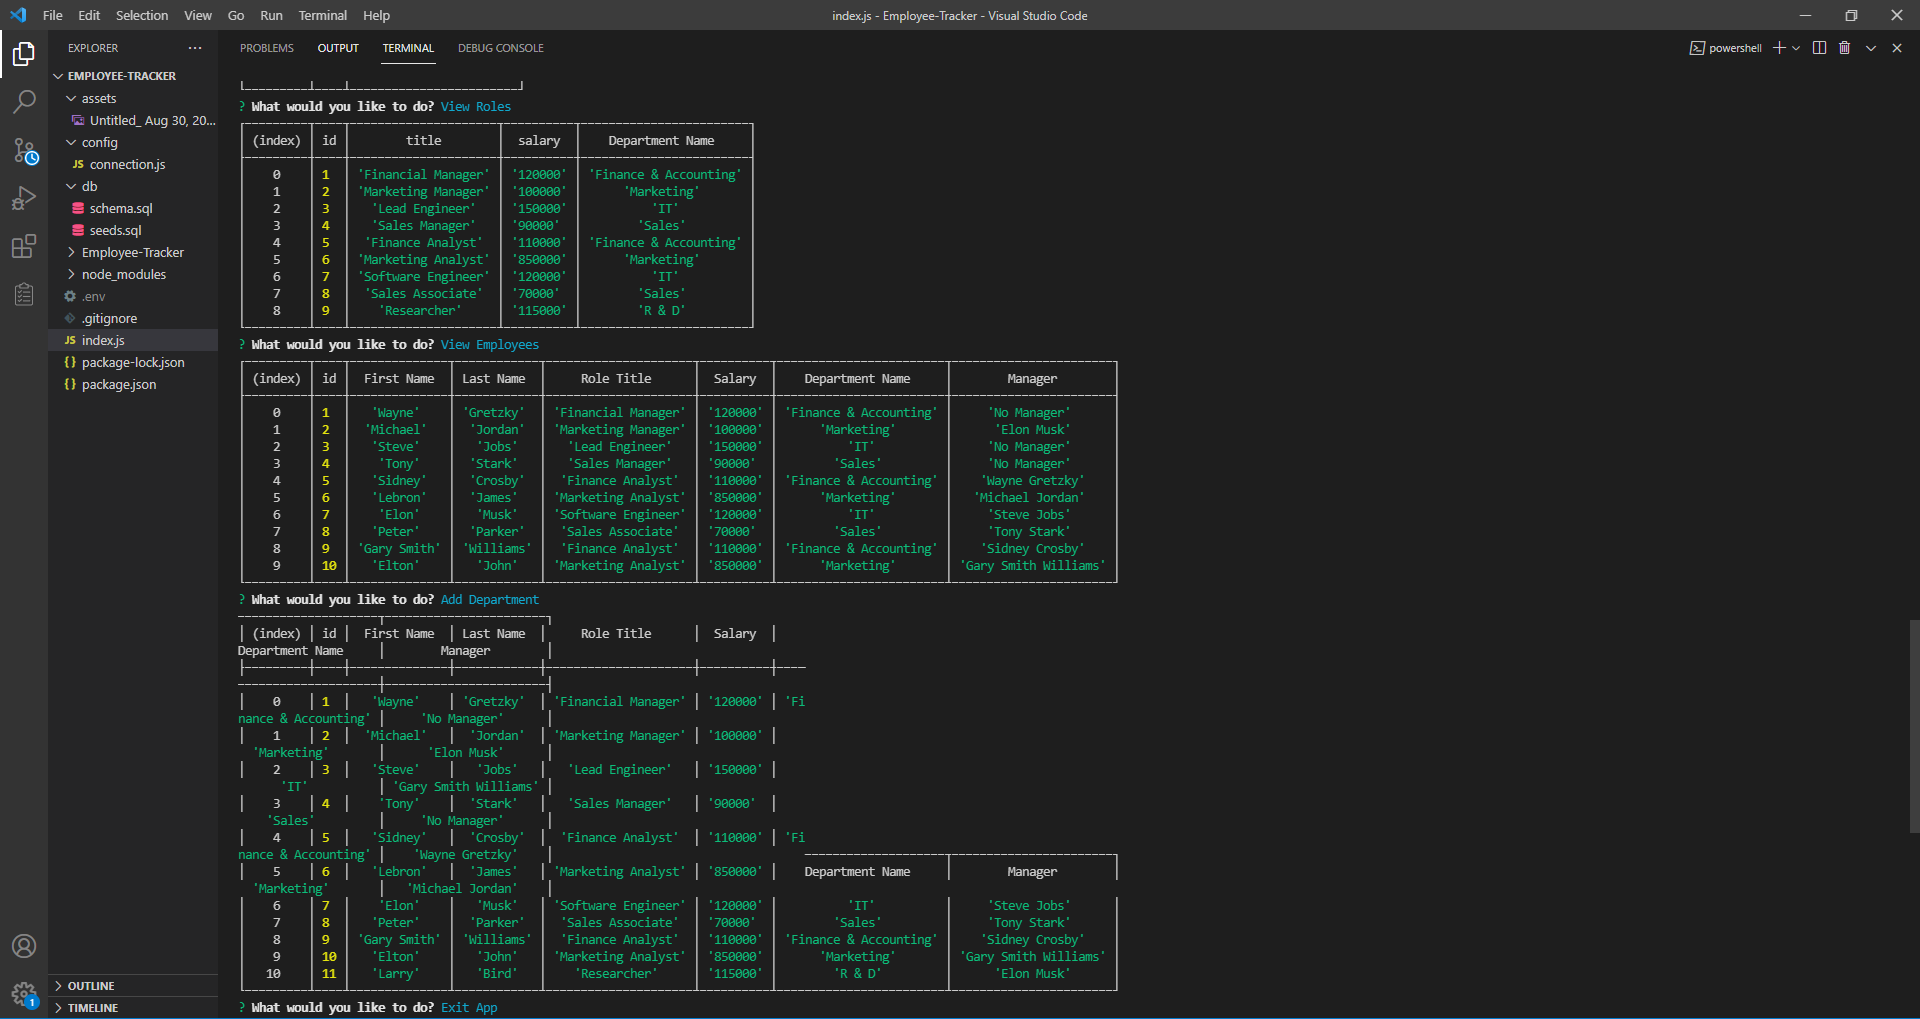Switch to the PROBLEMS tab

[267, 48]
